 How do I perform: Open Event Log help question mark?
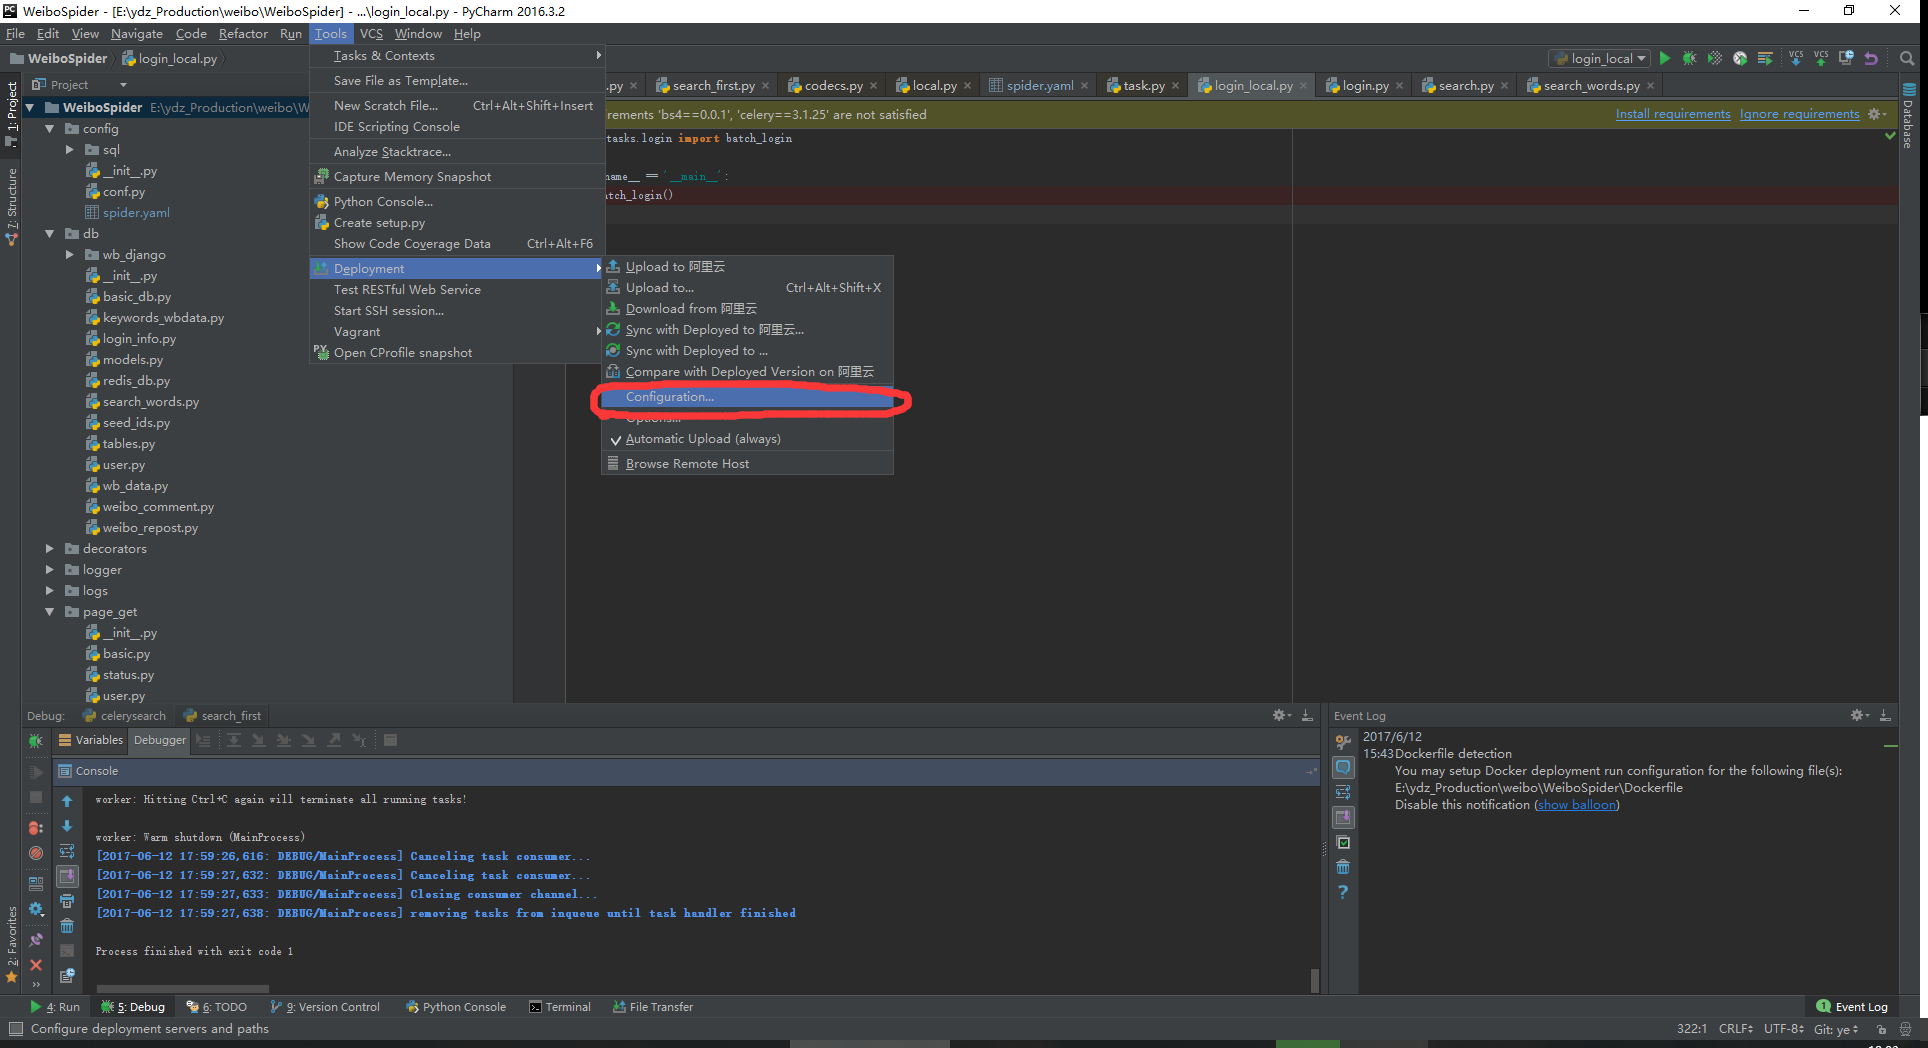pos(1343,892)
